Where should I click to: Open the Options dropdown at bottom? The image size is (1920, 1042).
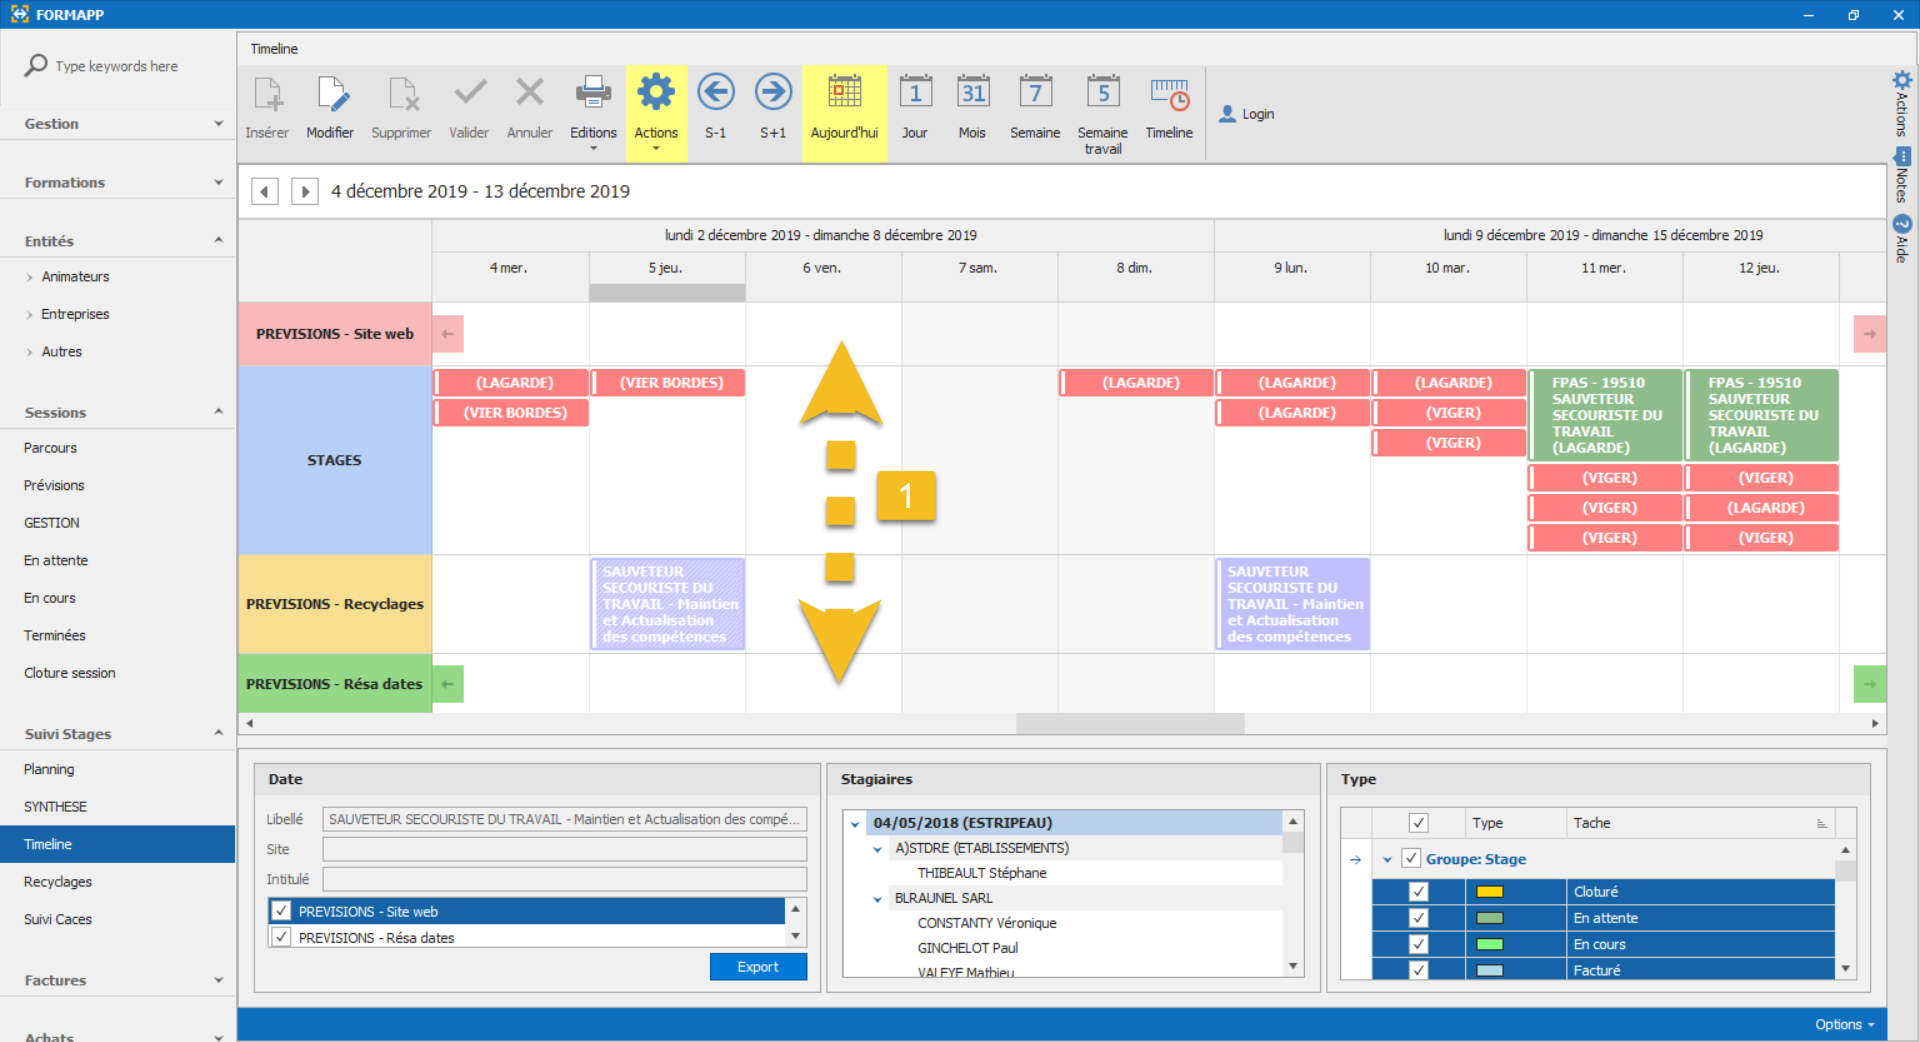[x=1844, y=1024]
